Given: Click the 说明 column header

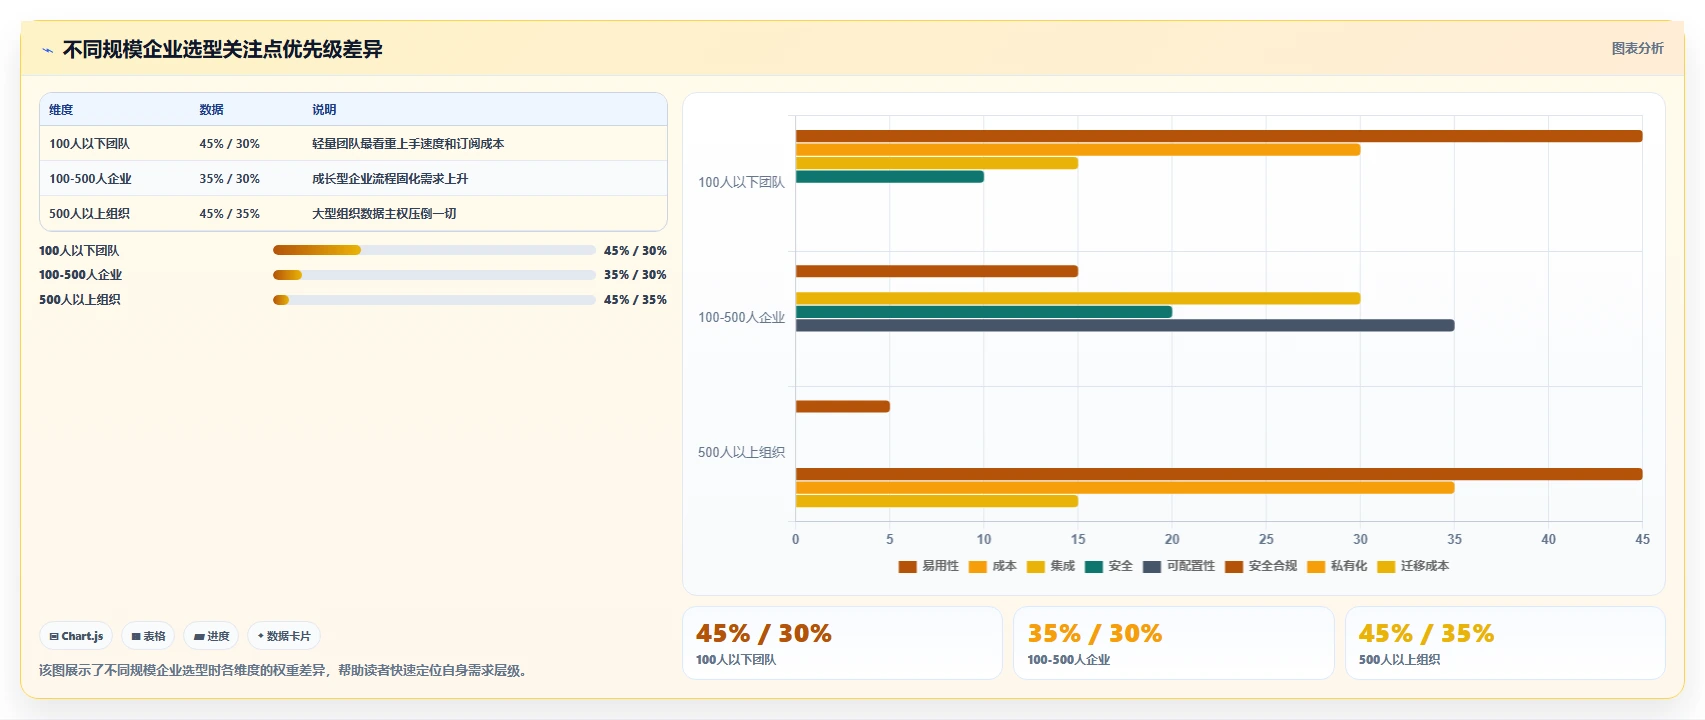Looking at the screenshot, I should [x=324, y=110].
